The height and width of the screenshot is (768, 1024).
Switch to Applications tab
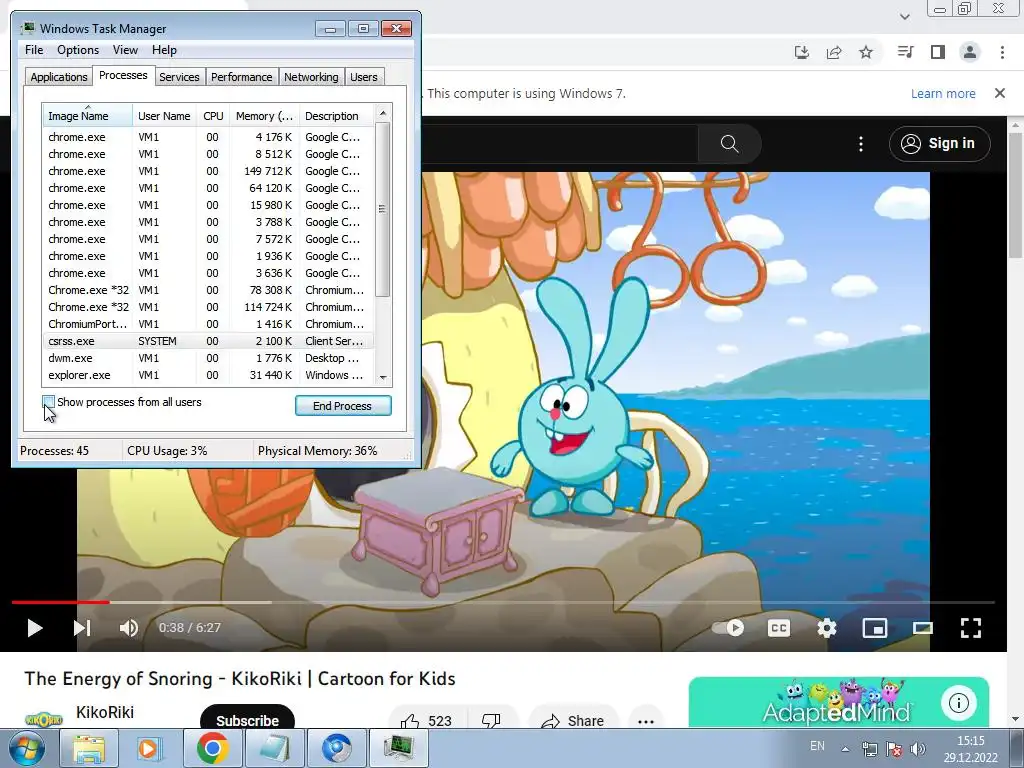click(x=59, y=77)
